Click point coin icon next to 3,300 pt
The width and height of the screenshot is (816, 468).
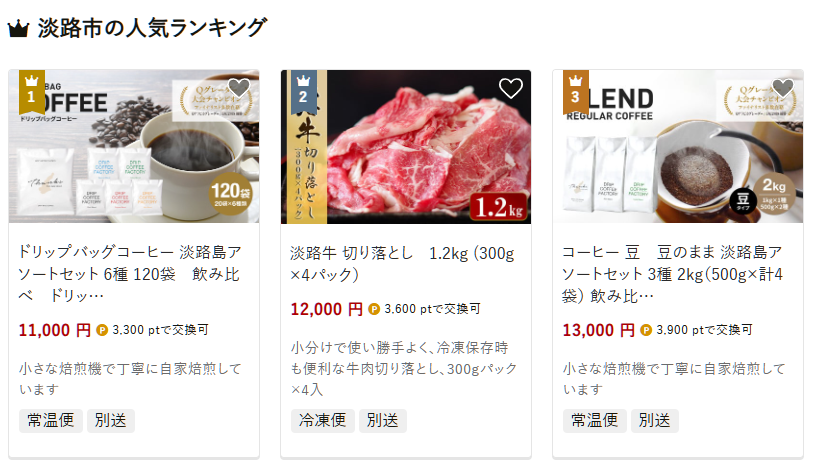[x=102, y=330]
